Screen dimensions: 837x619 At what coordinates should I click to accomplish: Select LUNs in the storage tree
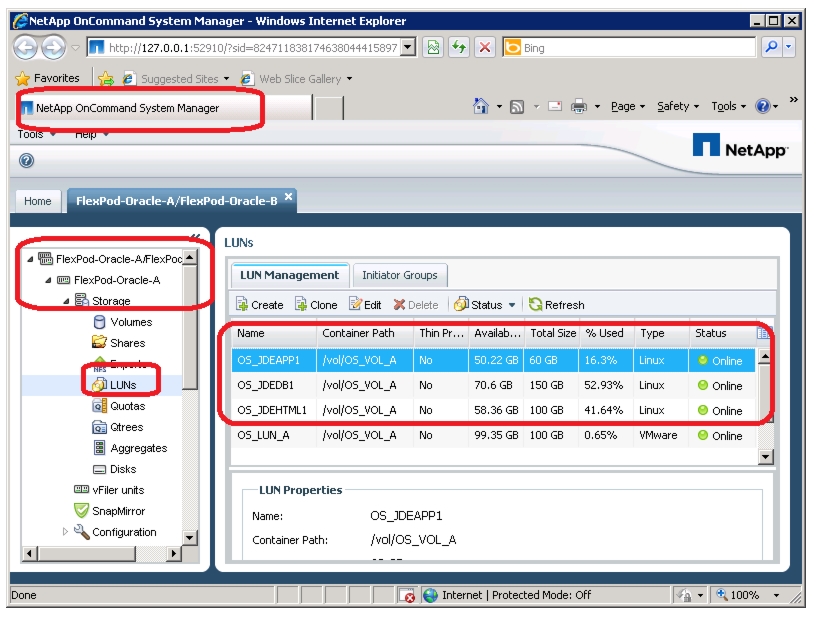[114, 385]
